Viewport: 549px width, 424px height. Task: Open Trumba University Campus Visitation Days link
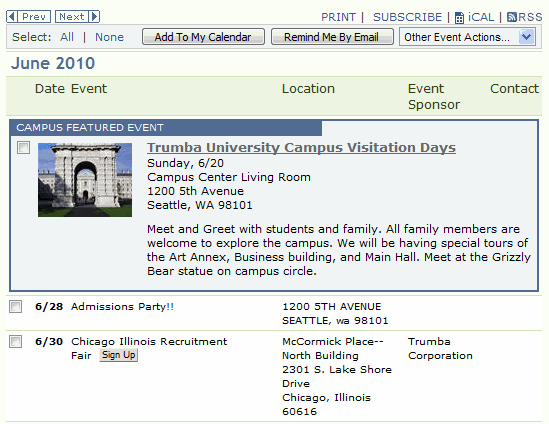click(301, 147)
